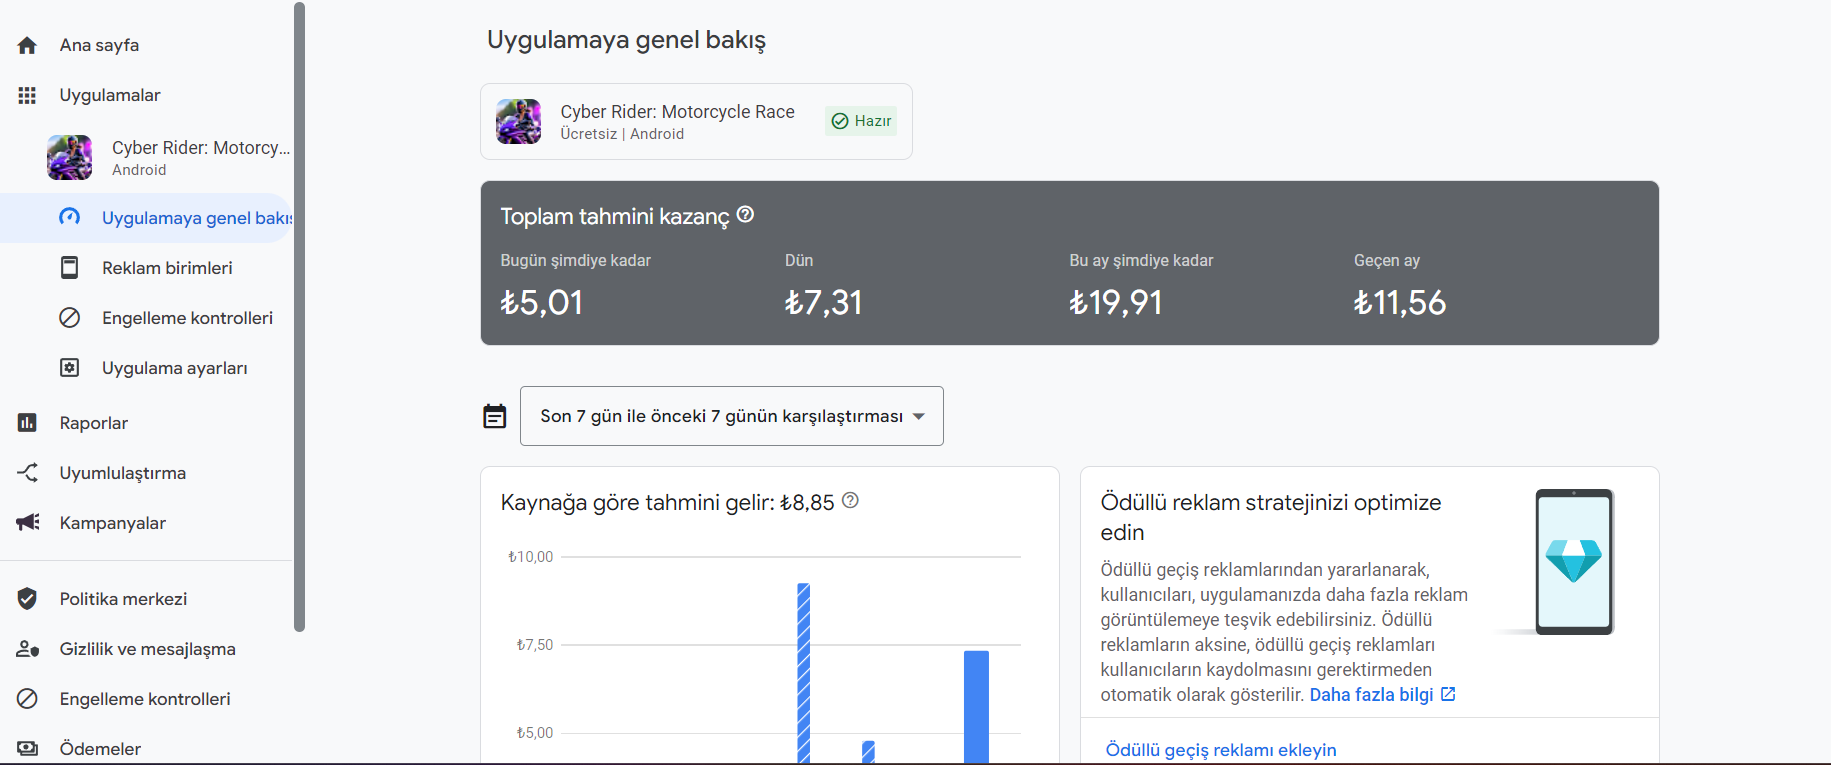Image resolution: width=1831 pixels, height=765 pixels.
Task: Click the sidebar vertical scrollbar
Action: tap(299, 317)
